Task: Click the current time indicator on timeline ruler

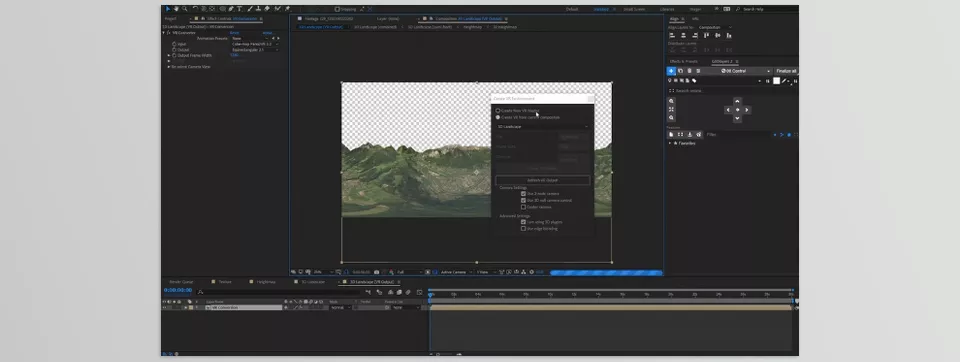Action: 430,295
